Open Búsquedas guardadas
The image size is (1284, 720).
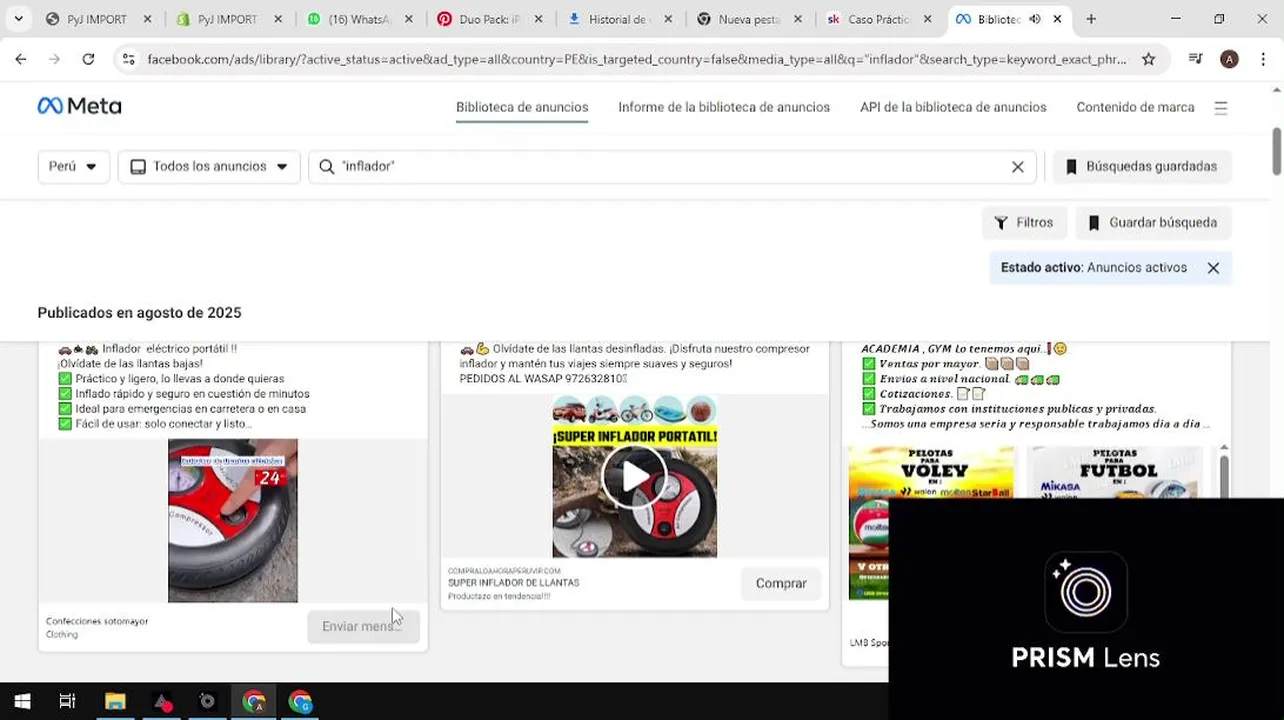point(1142,166)
